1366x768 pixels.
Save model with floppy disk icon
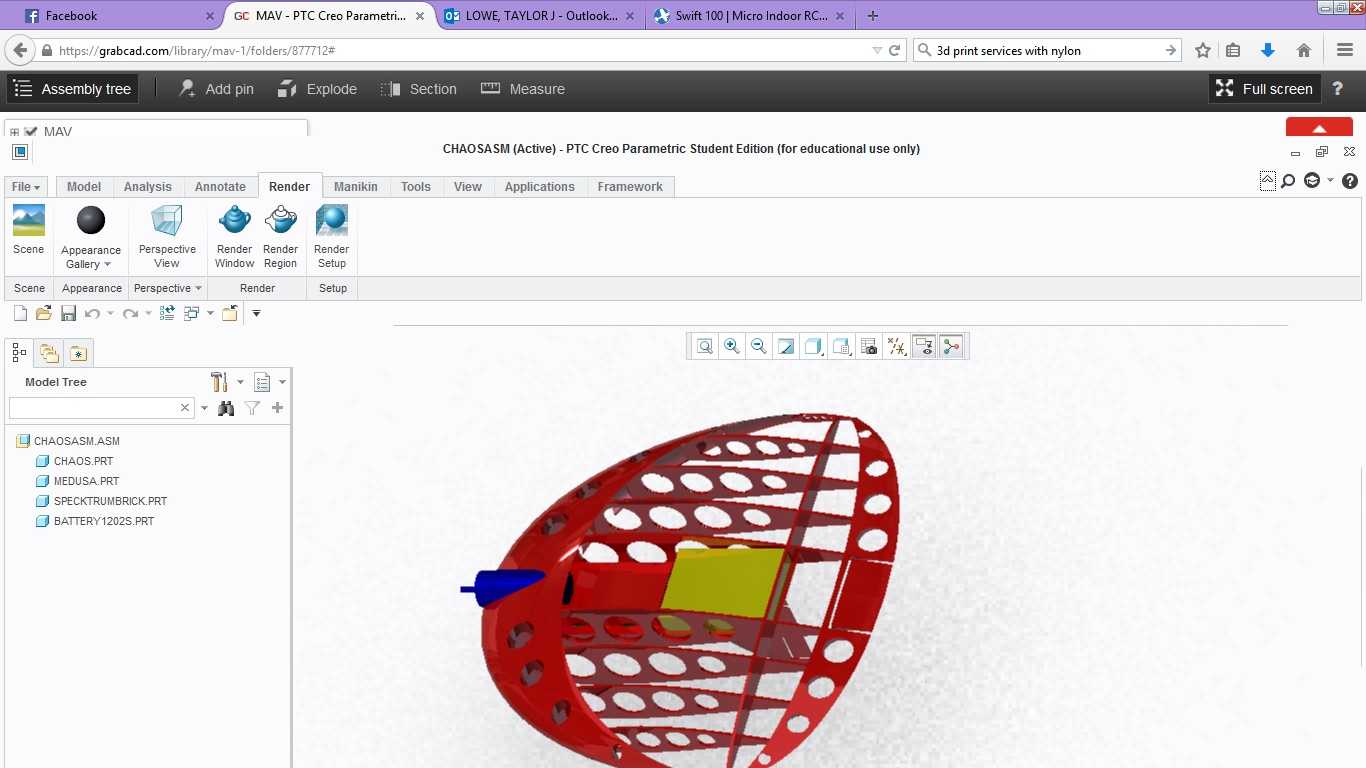pos(68,313)
